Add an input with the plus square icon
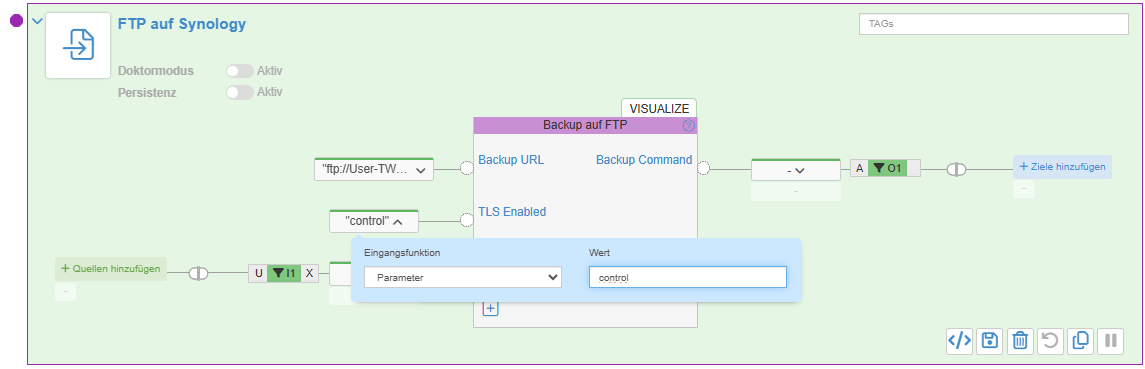This screenshot has height=369, width=1145. (x=490, y=308)
